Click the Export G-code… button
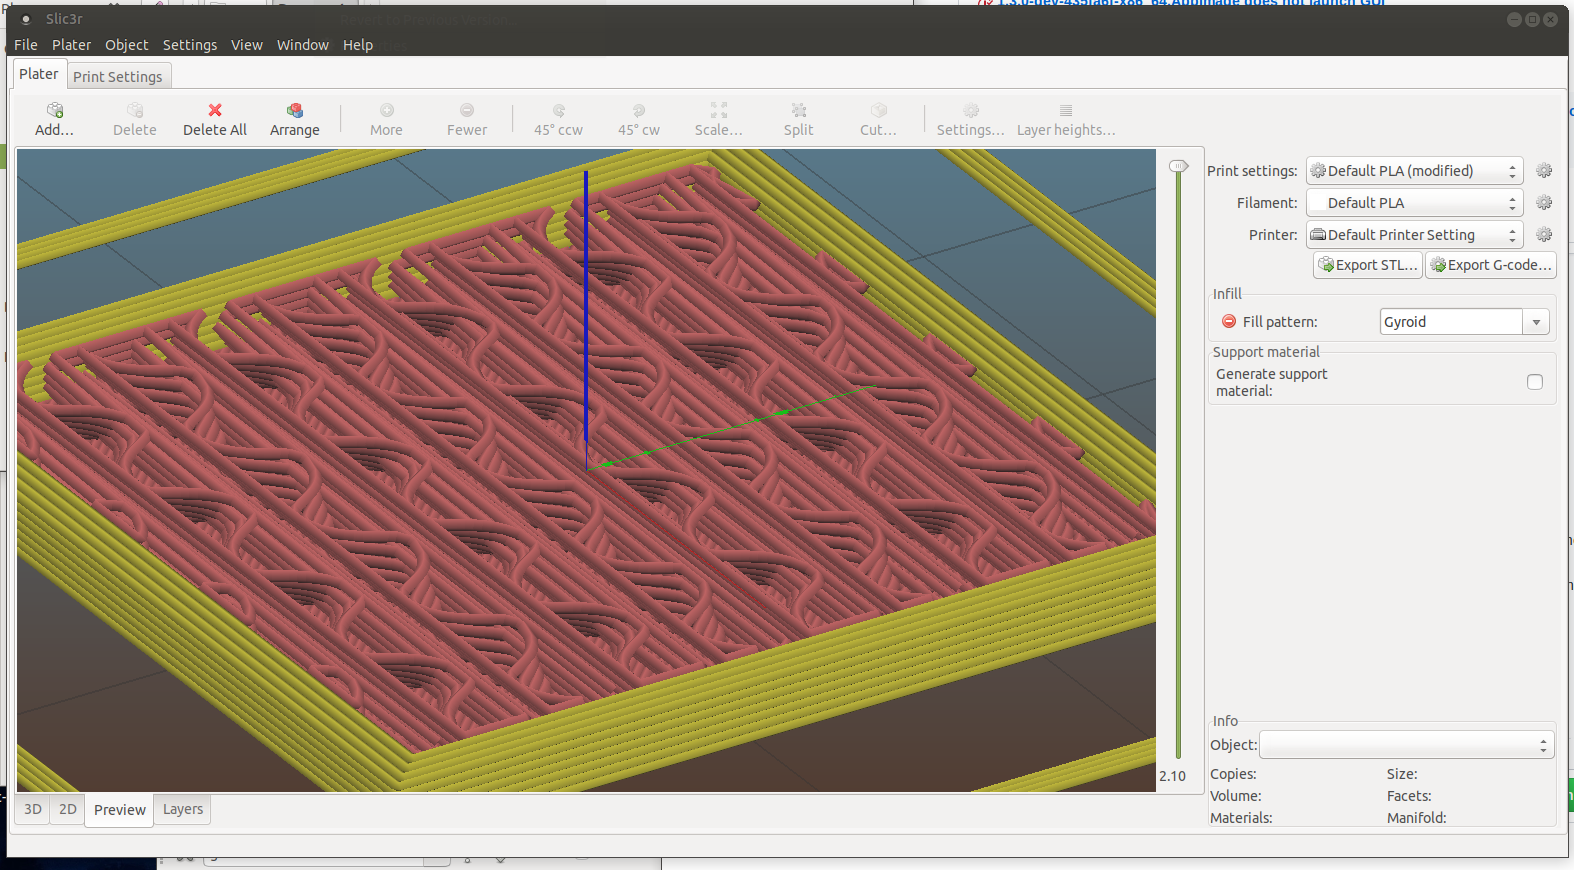 tap(1490, 265)
